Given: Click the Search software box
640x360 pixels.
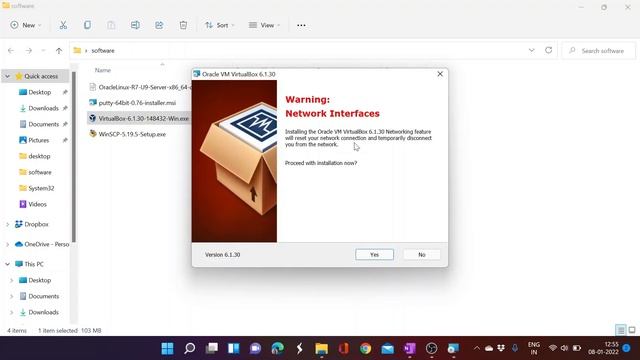Looking at the screenshot, I should (599, 51).
